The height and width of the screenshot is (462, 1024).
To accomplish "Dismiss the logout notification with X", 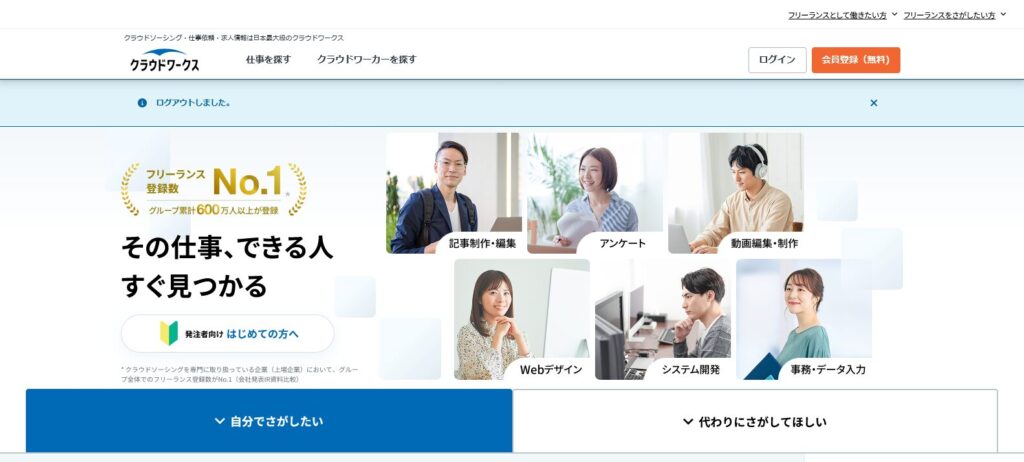I will 874,103.
